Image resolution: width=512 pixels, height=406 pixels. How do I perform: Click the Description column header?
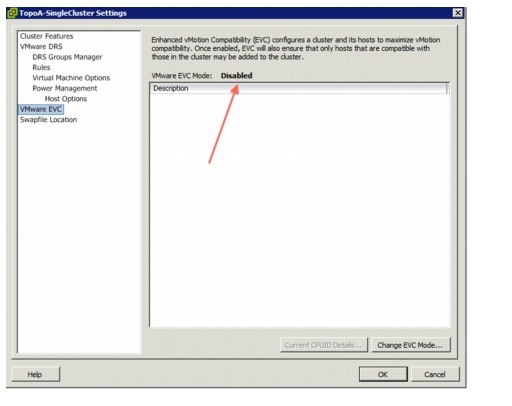298,88
